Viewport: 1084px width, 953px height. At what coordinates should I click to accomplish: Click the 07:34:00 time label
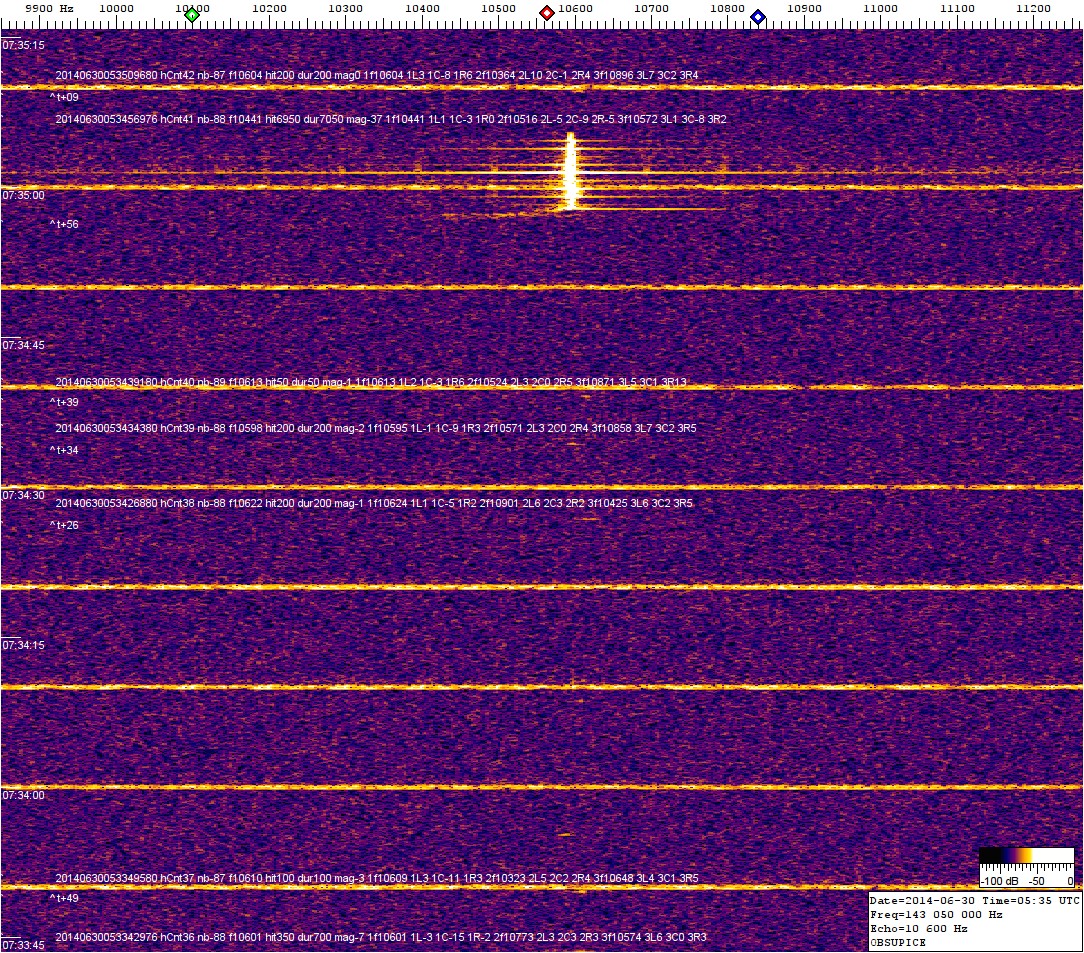pyautogui.click(x=23, y=795)
